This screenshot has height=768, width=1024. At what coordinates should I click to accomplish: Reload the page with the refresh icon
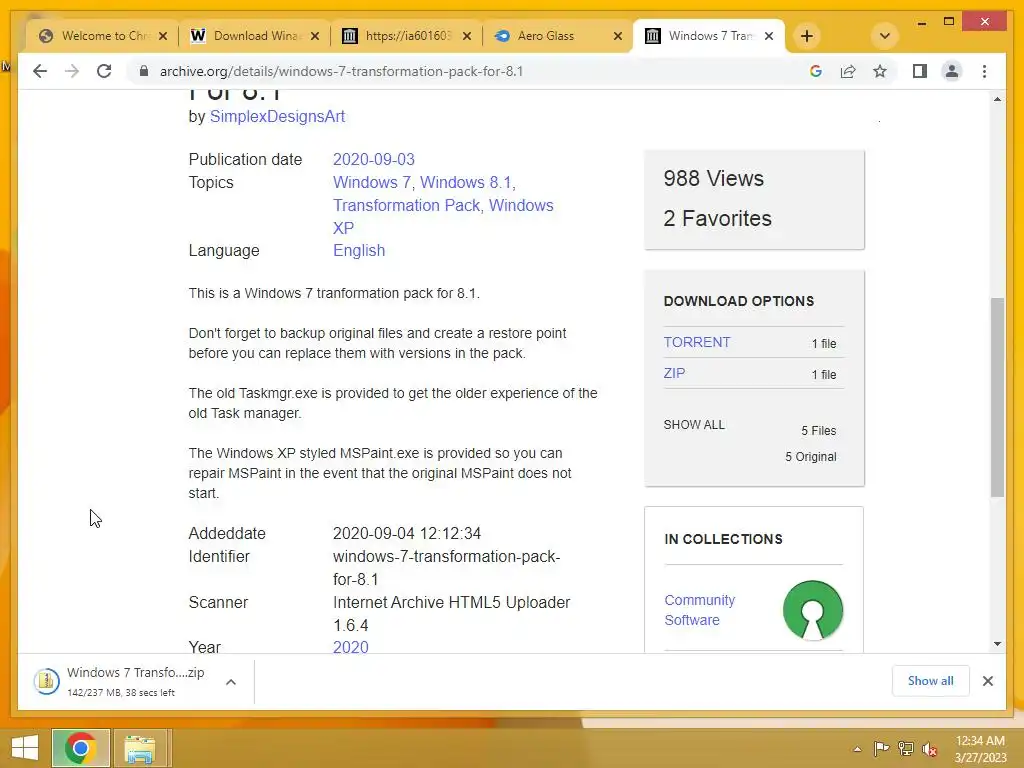click(104, 71)
